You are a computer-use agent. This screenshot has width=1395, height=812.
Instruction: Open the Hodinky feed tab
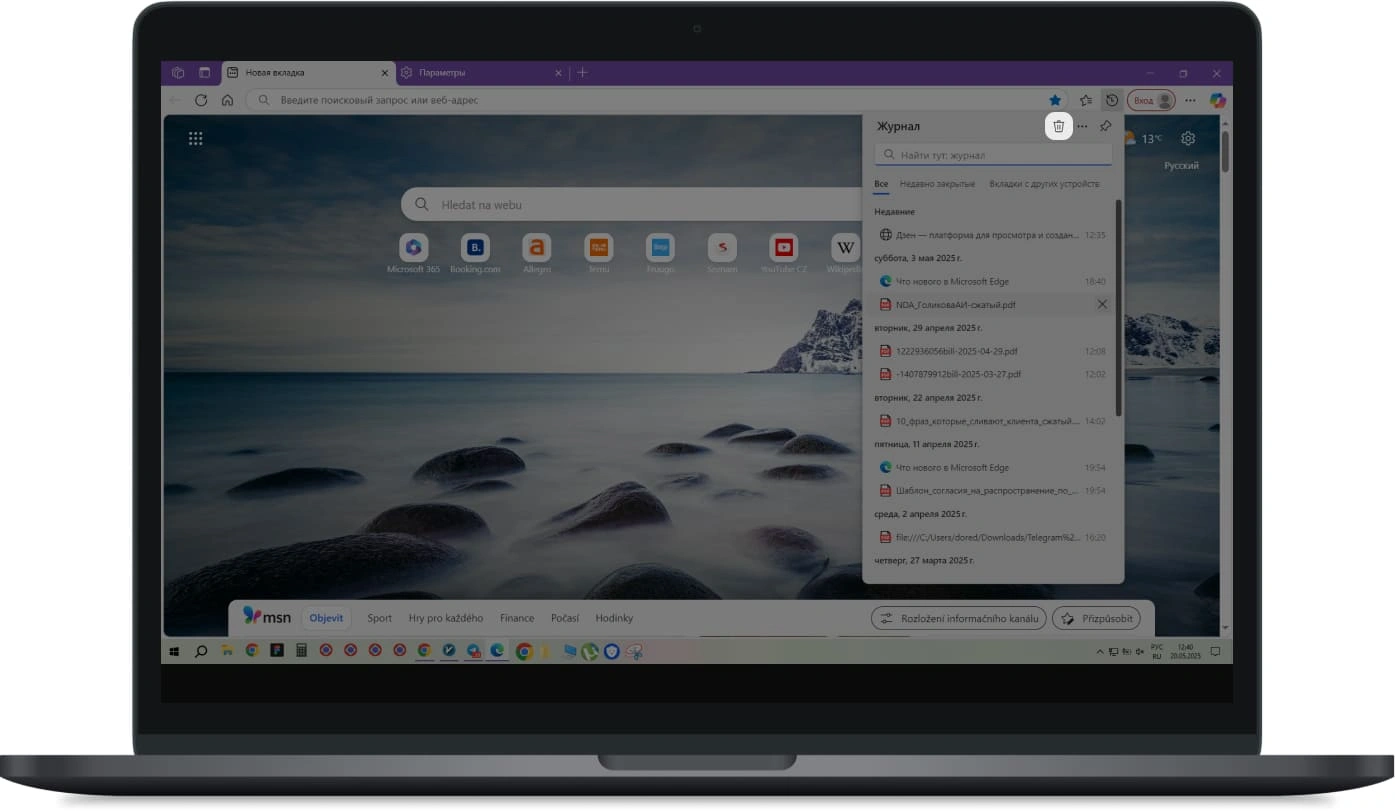click(614, 618)
